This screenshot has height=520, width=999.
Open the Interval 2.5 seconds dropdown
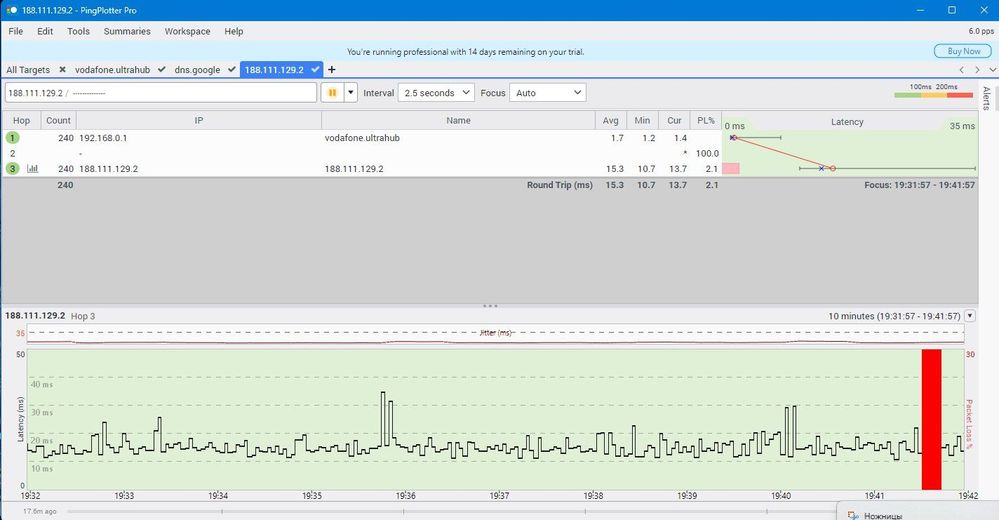tap(436, 92)
